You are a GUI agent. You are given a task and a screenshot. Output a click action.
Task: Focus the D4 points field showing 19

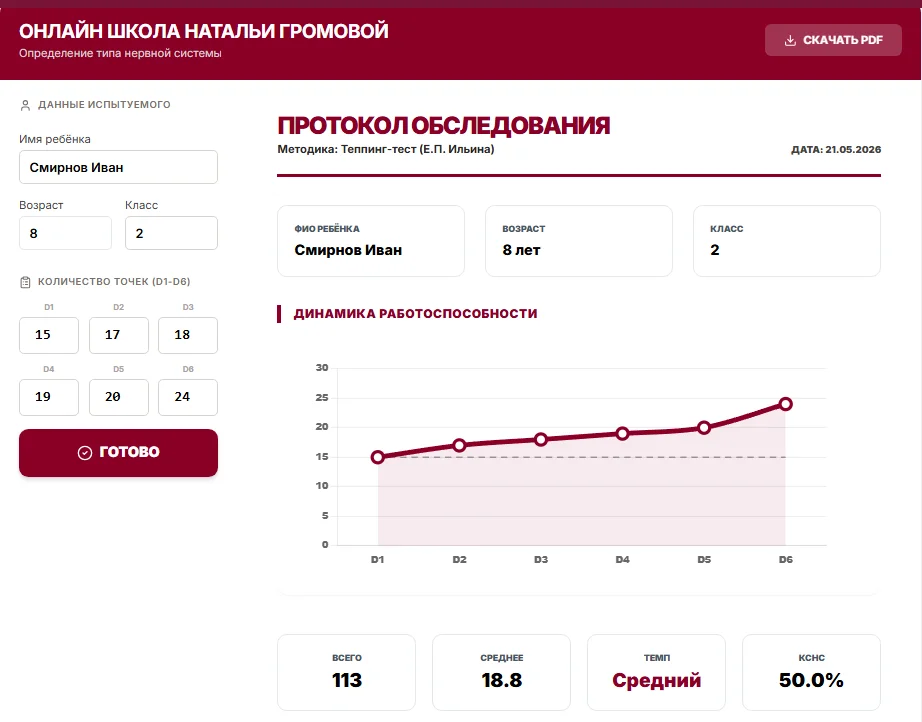[49, 397]
